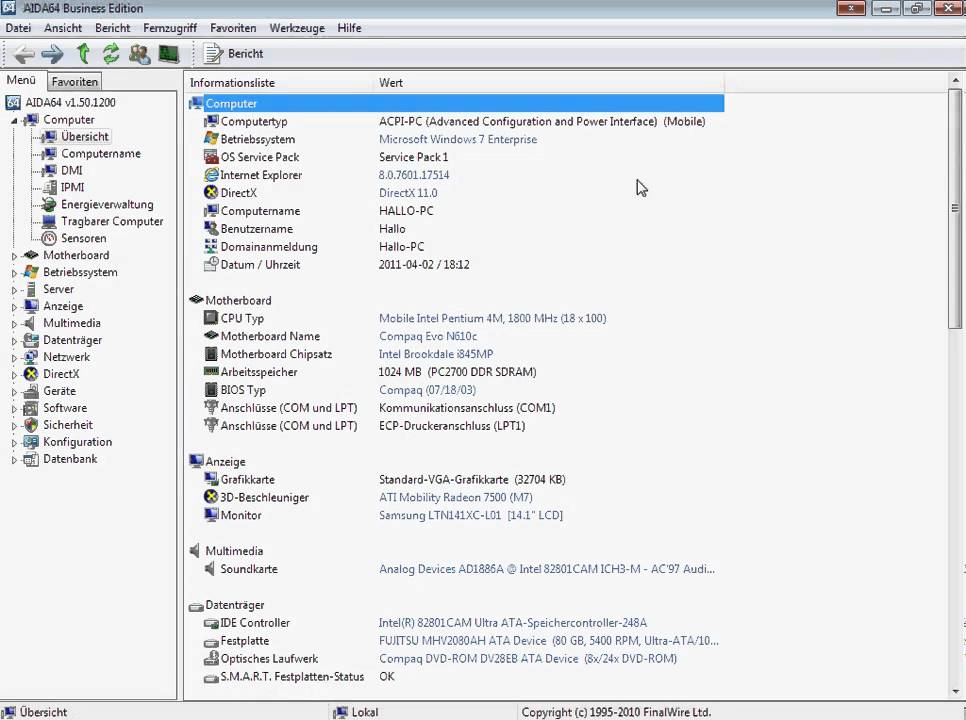Open the Samsung LTN141XC-L01 monitor link

point(471,515)
